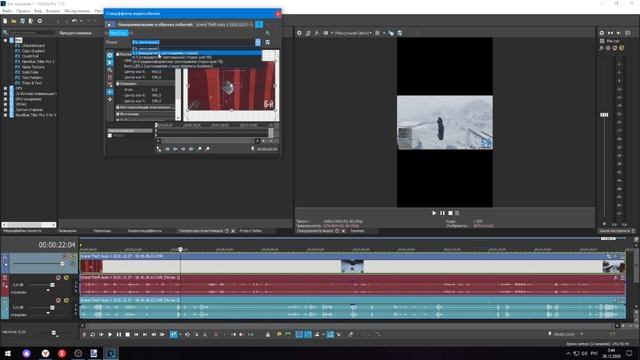Select the Color Gradient generator

[x=33, y=51]
